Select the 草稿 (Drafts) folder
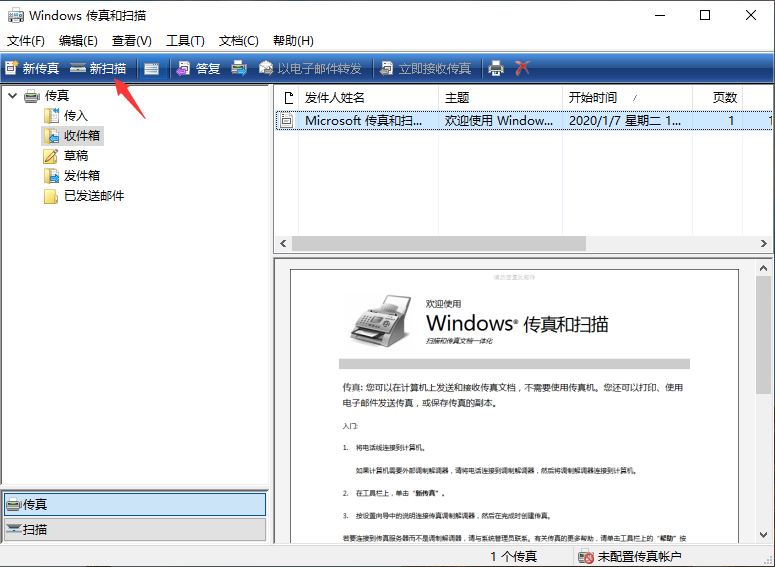This screenshot has height=567, width=775. 75,156
